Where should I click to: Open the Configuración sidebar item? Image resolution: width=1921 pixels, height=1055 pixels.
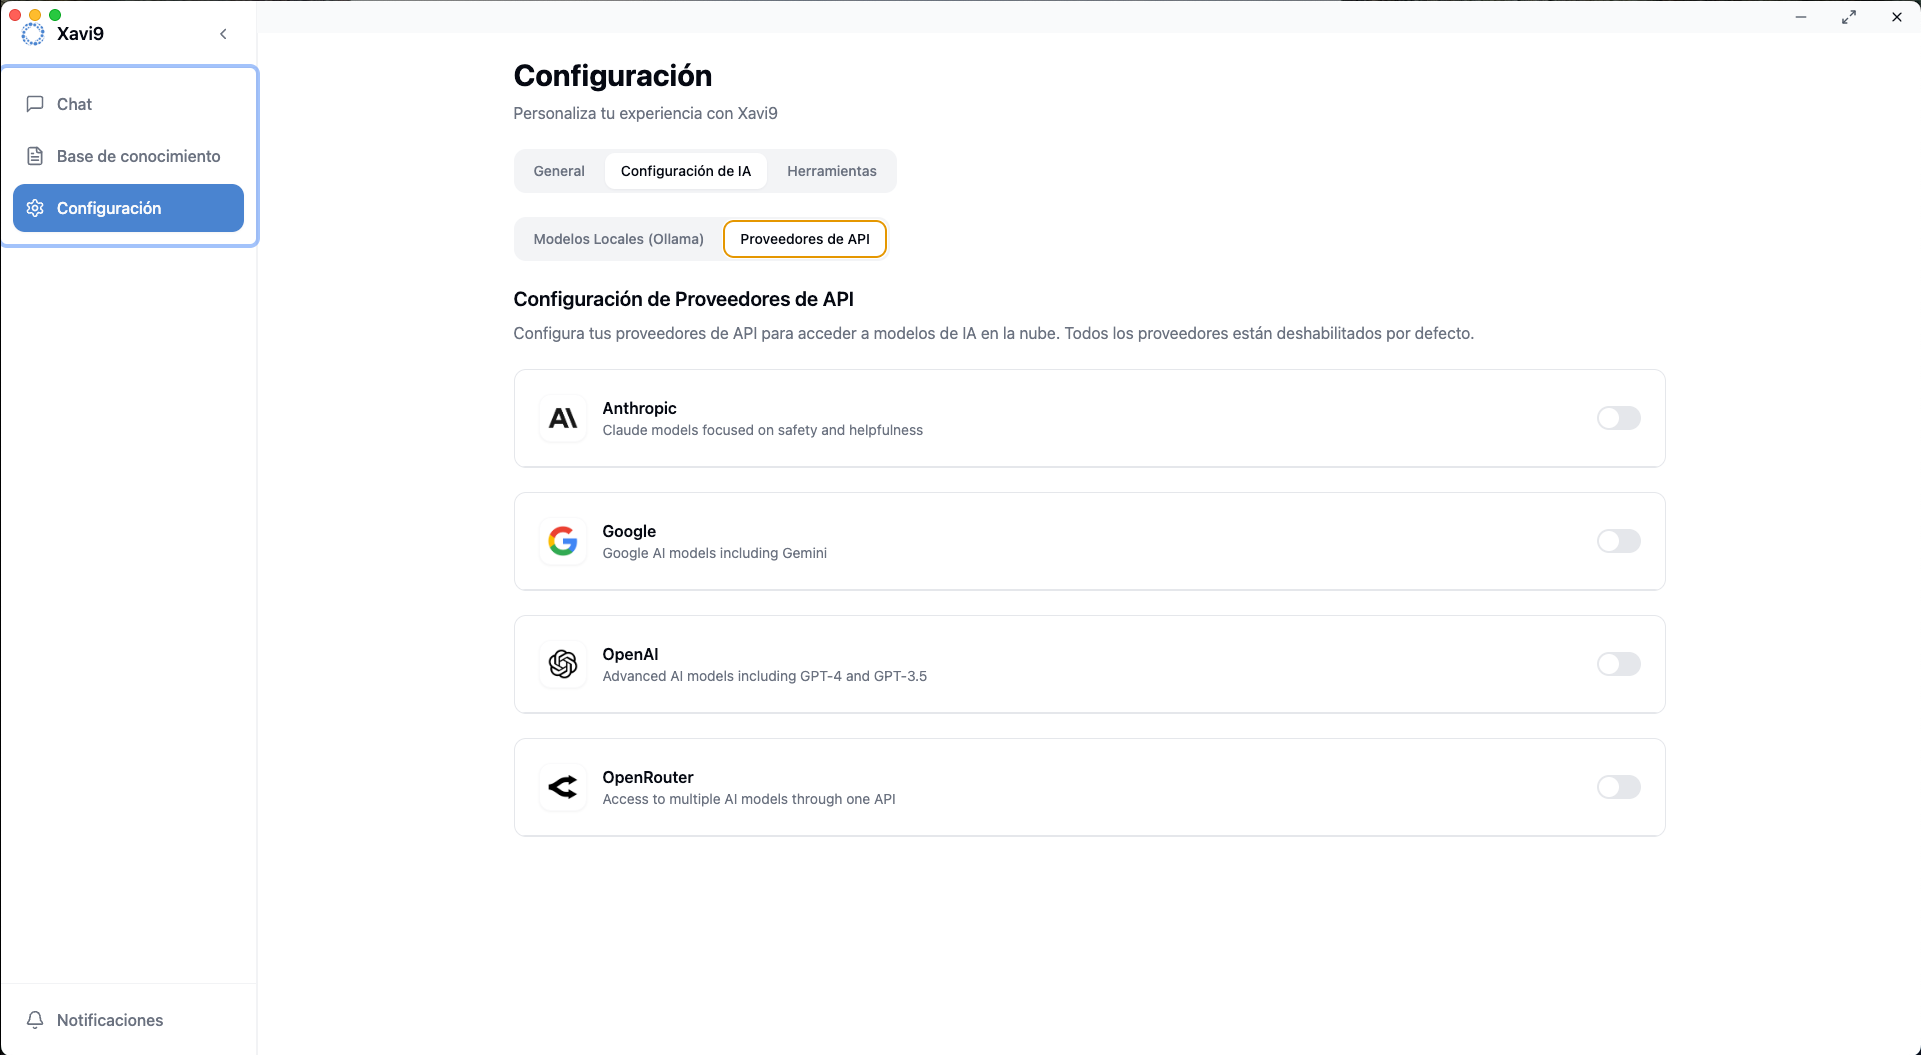pyautogui.click(x=128, y=208)
